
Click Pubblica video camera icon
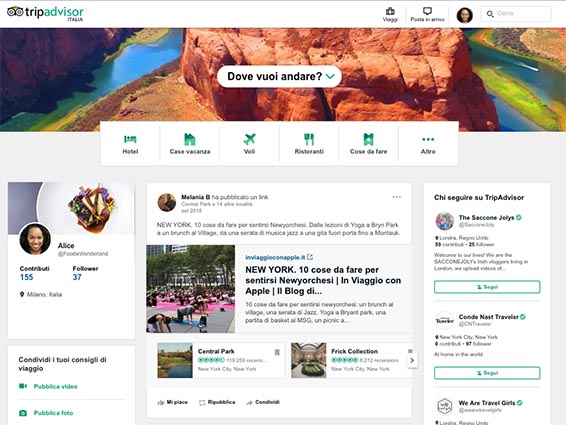(x=23, y=386)
